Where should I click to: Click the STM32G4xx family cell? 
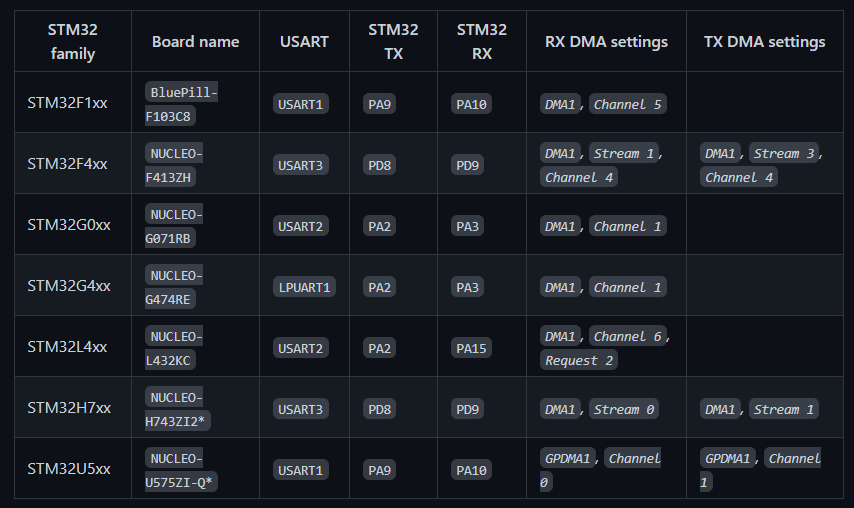tap(69, 286)
